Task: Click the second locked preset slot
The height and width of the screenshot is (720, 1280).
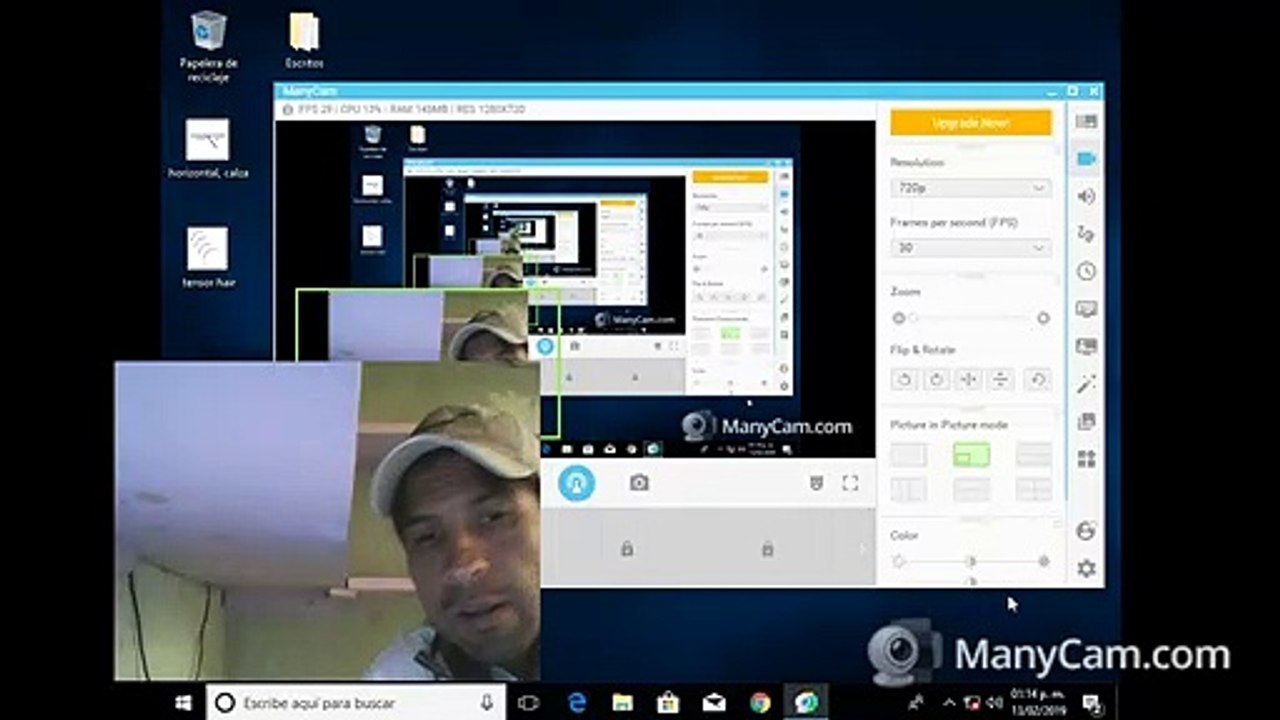Action: tap(767, 548)
